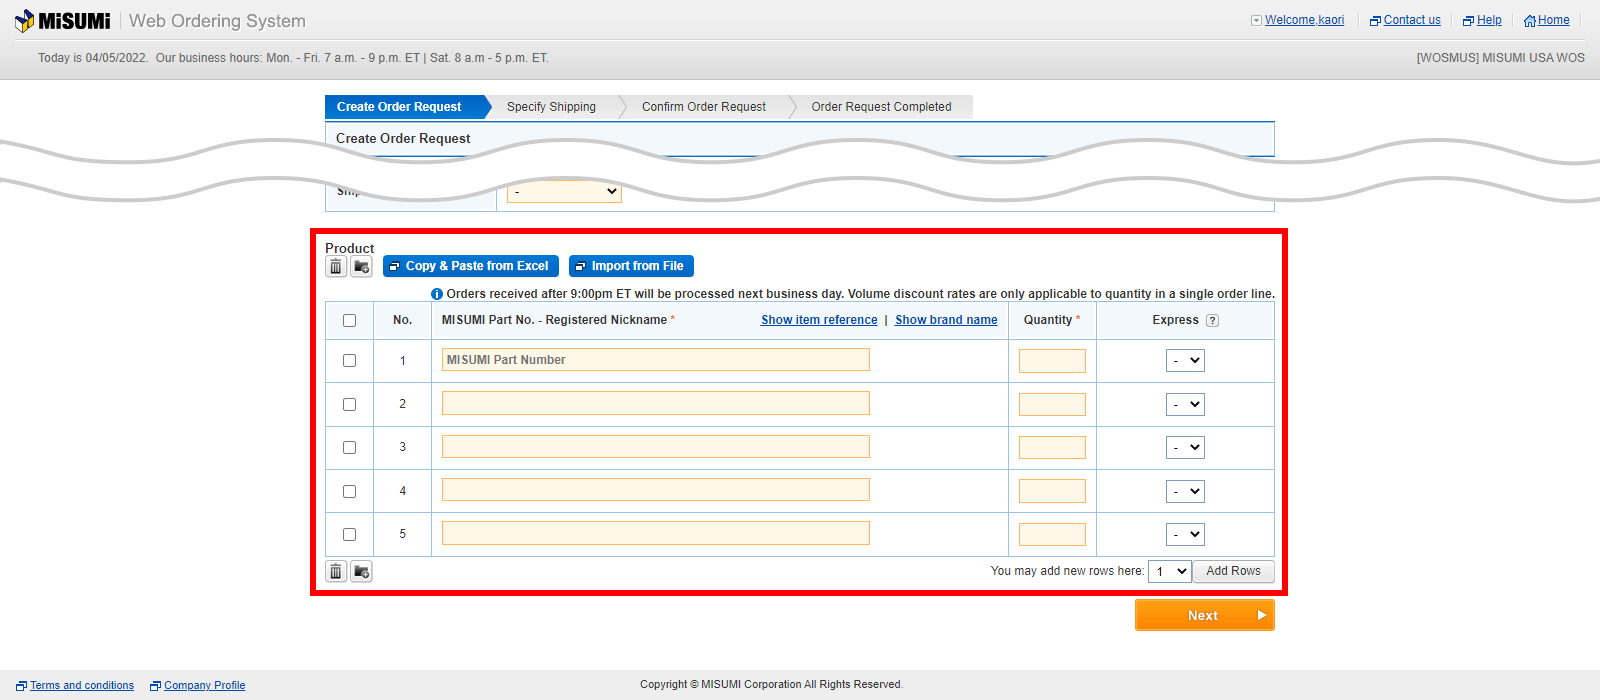Click the Express column header text
The image size is (1600, 700).
(x=1175, y=320)
